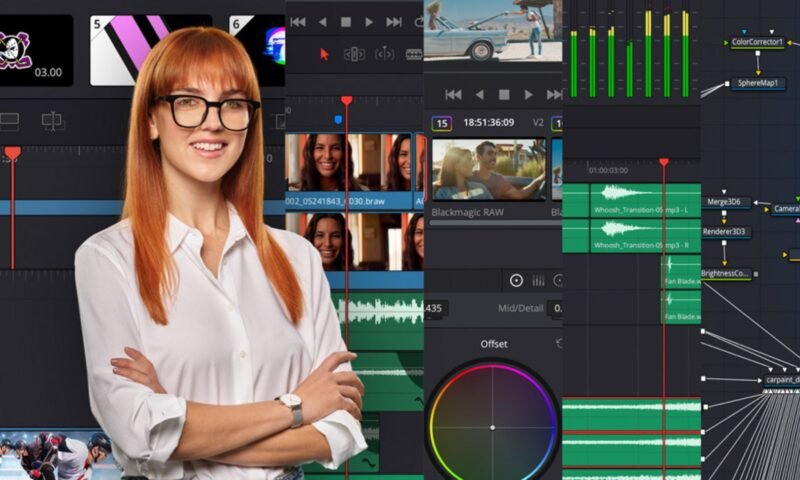The height and width of the screenshot is (480, 800).
Task: Play forward under the car viewer
Action: click(529, 95)
